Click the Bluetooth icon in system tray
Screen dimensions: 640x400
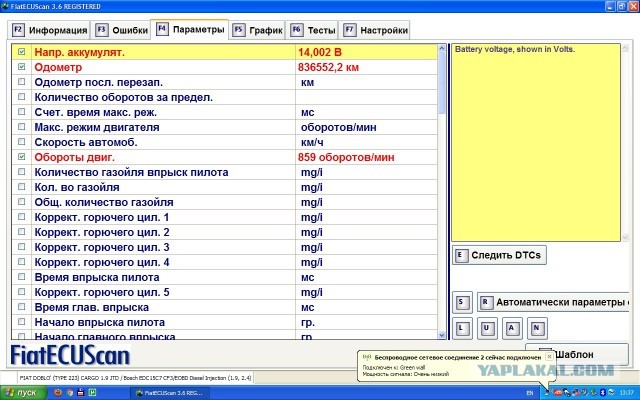point(602,393)
